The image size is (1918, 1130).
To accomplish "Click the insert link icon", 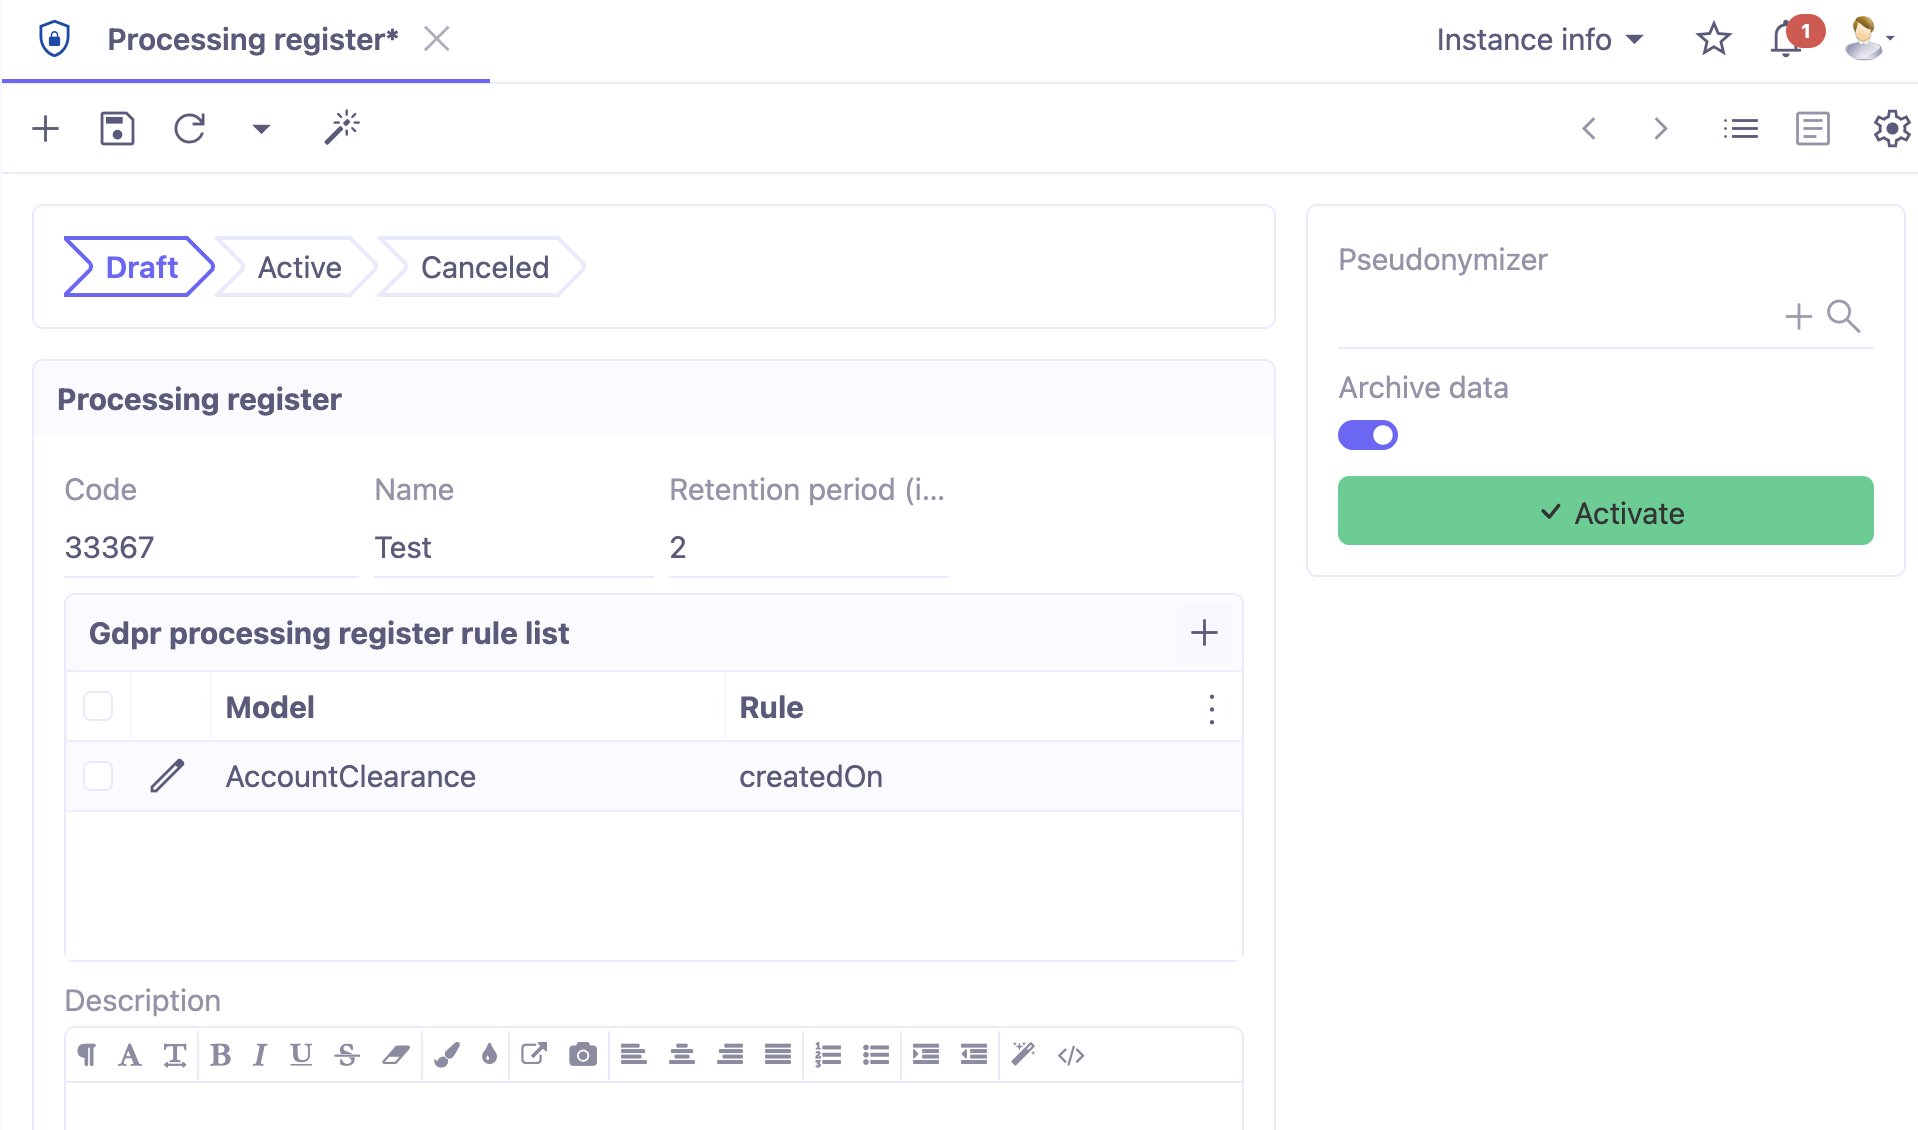I will pyautogui.click(x=534, y=1054).
